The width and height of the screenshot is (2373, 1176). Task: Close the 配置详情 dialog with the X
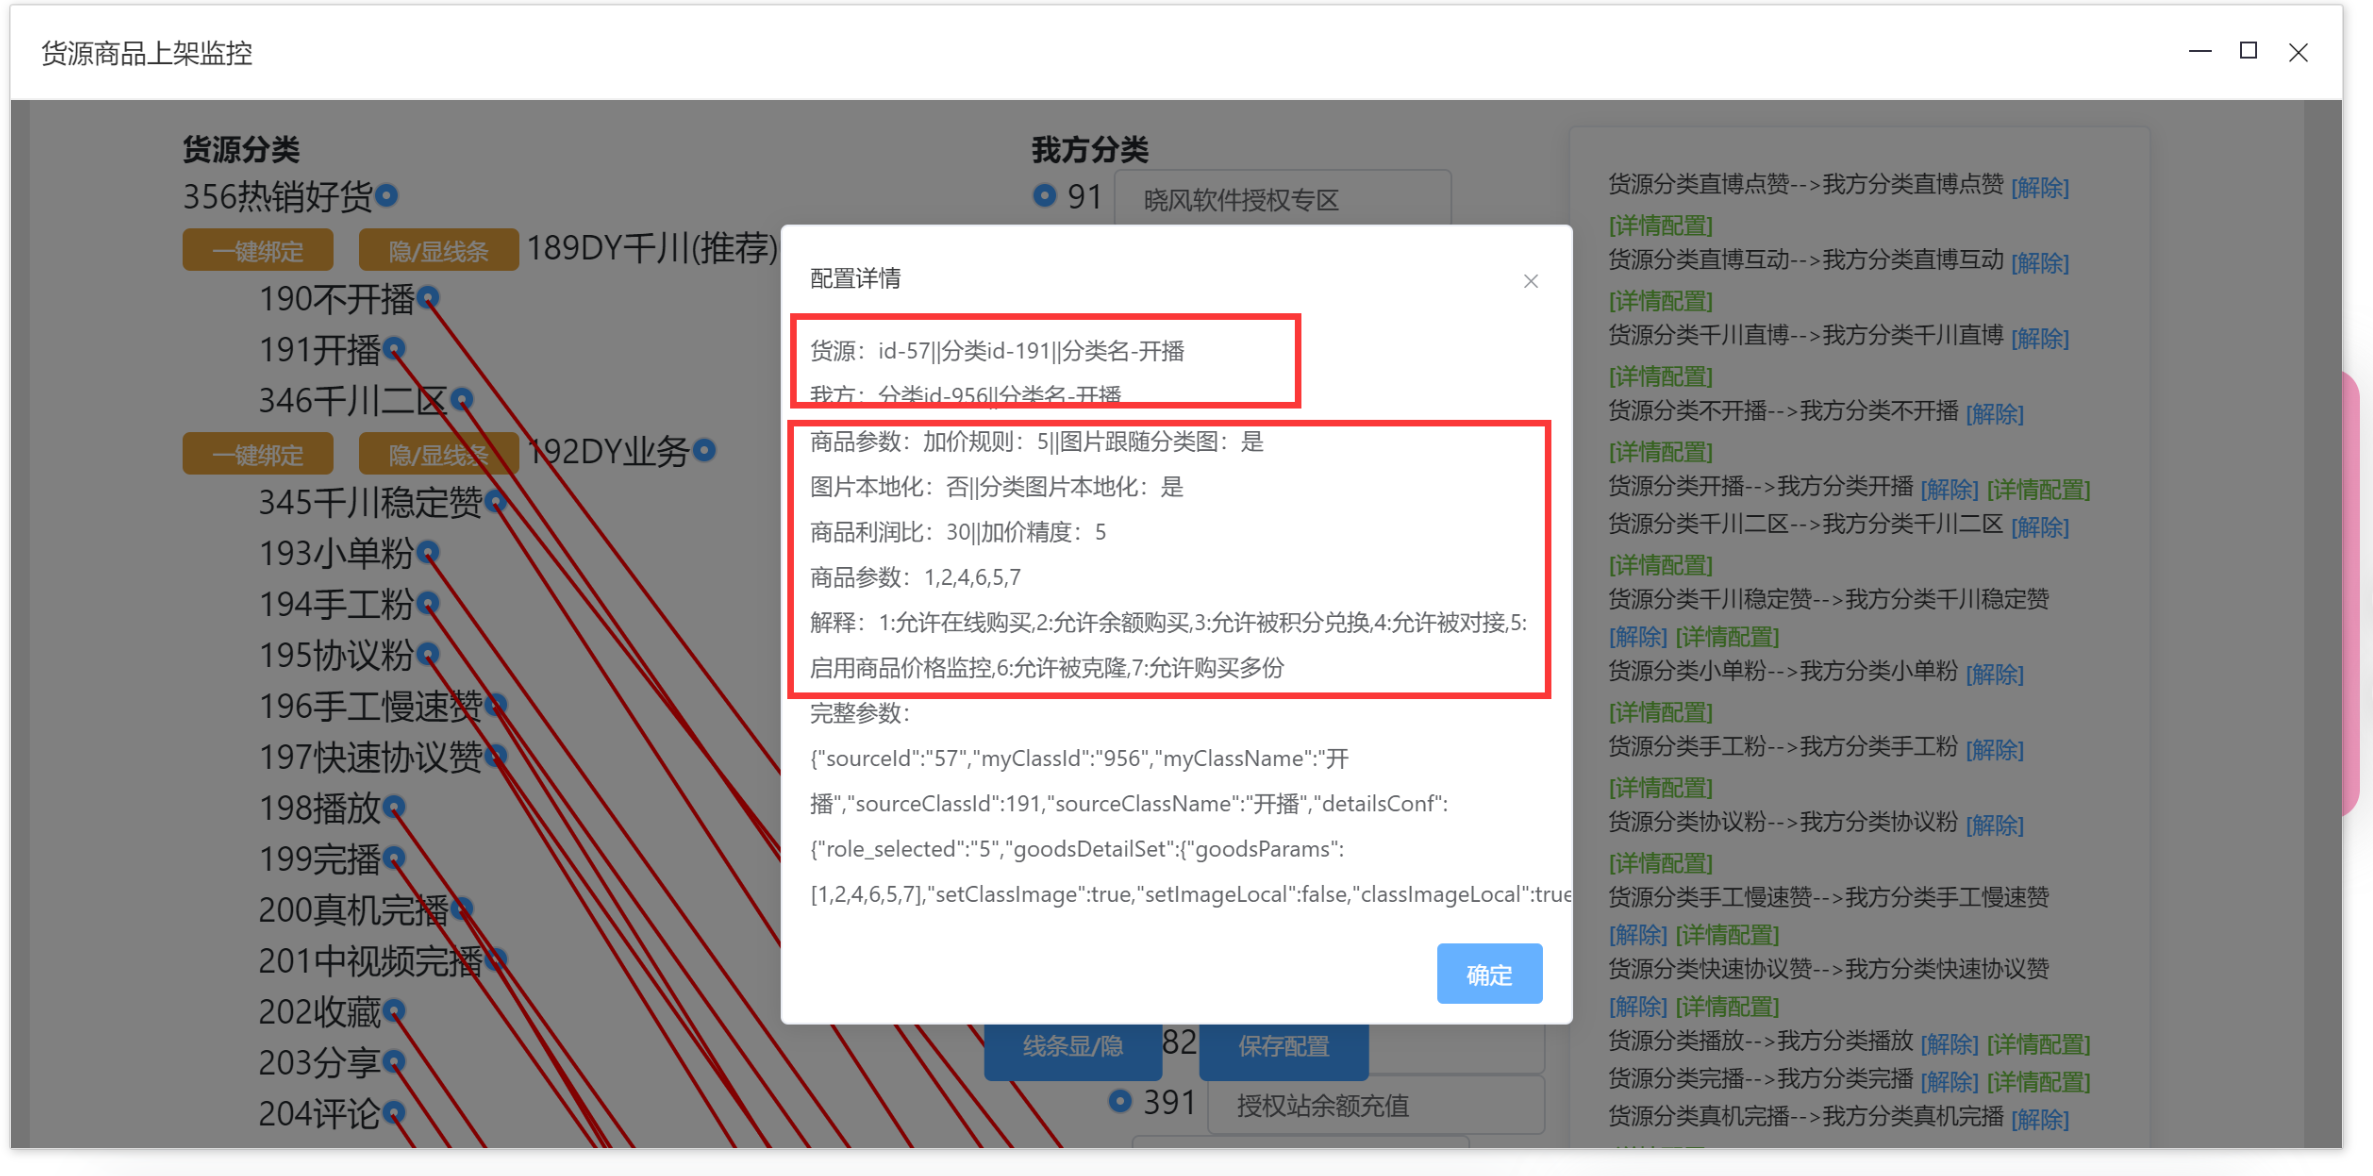click(1530, 281)
